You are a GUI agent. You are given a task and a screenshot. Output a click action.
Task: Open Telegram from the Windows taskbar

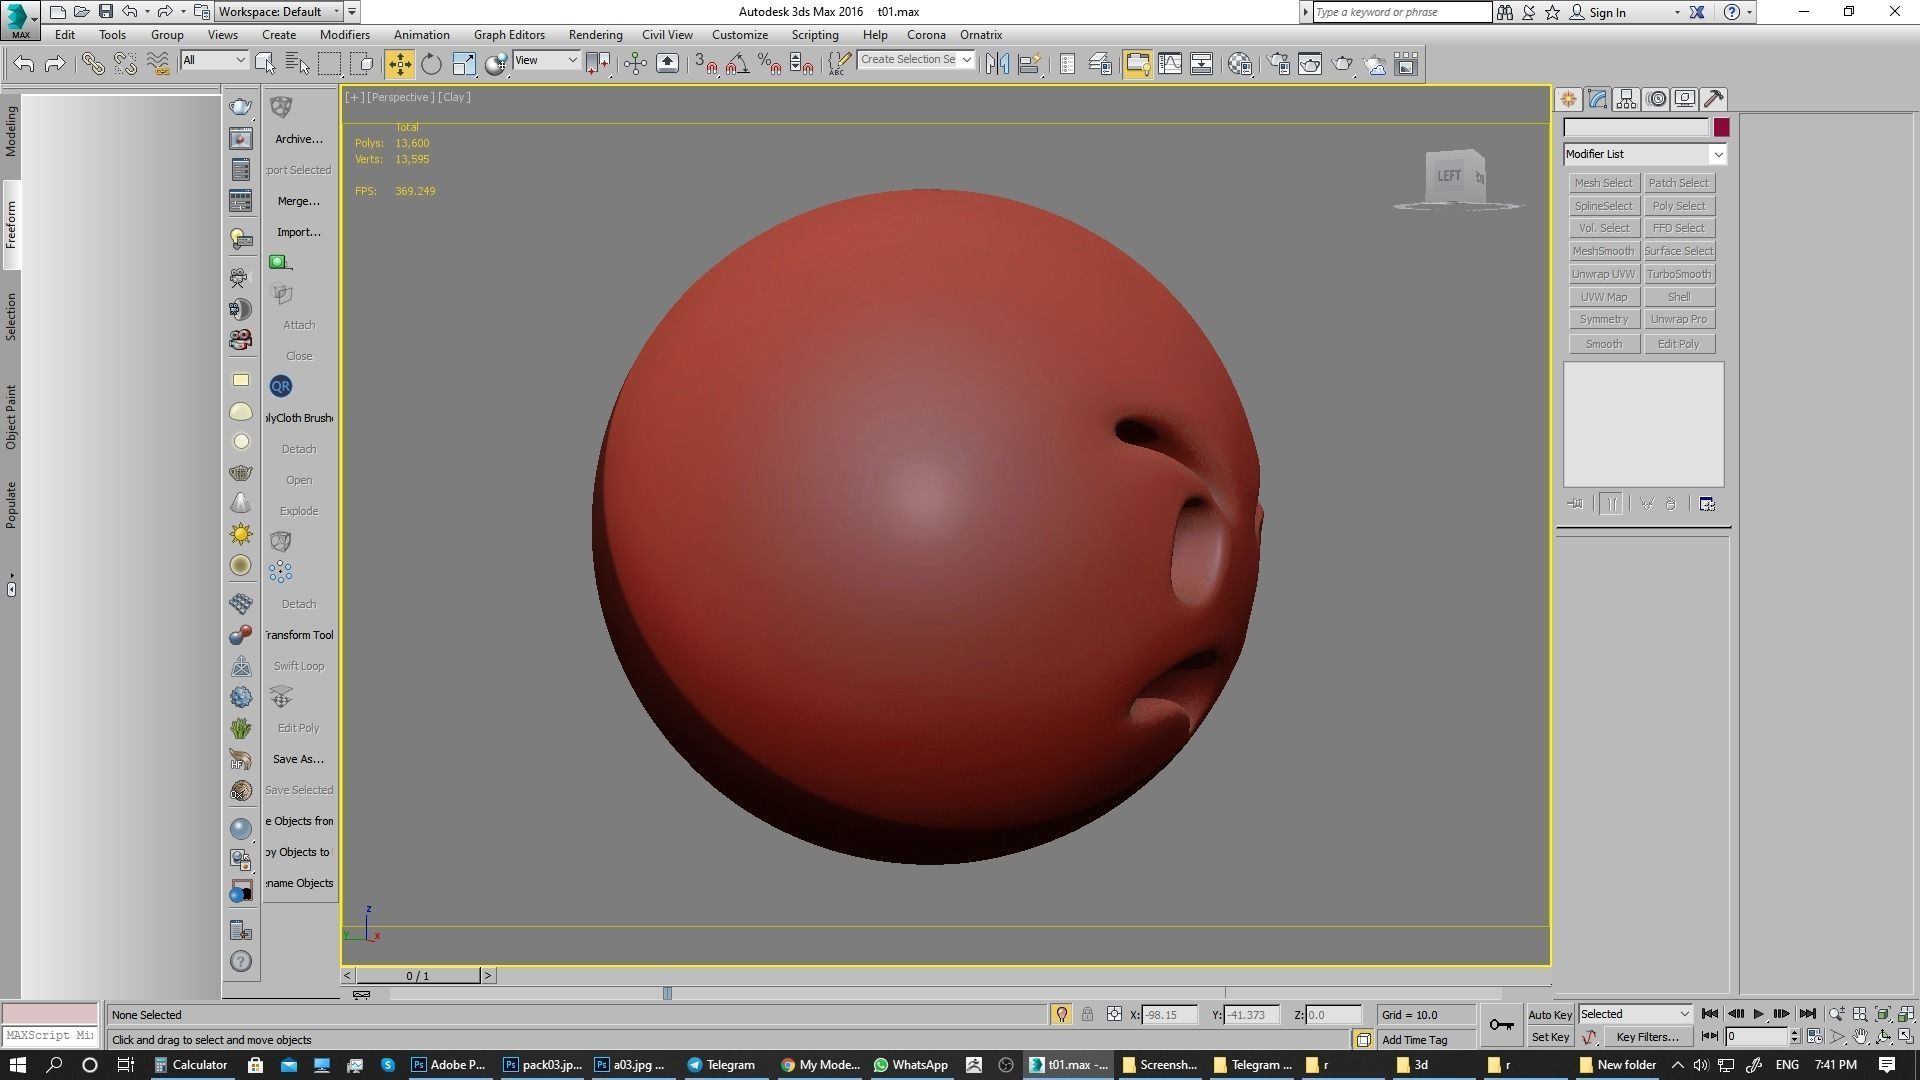tap(721, 1065)
